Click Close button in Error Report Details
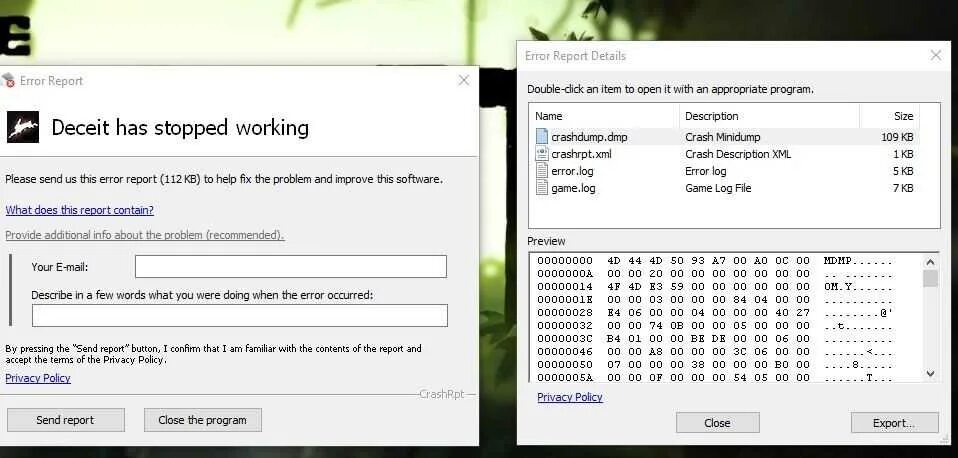Image resolution: width=958 pixels, height=458 pixels. click(x=717, y=423)
